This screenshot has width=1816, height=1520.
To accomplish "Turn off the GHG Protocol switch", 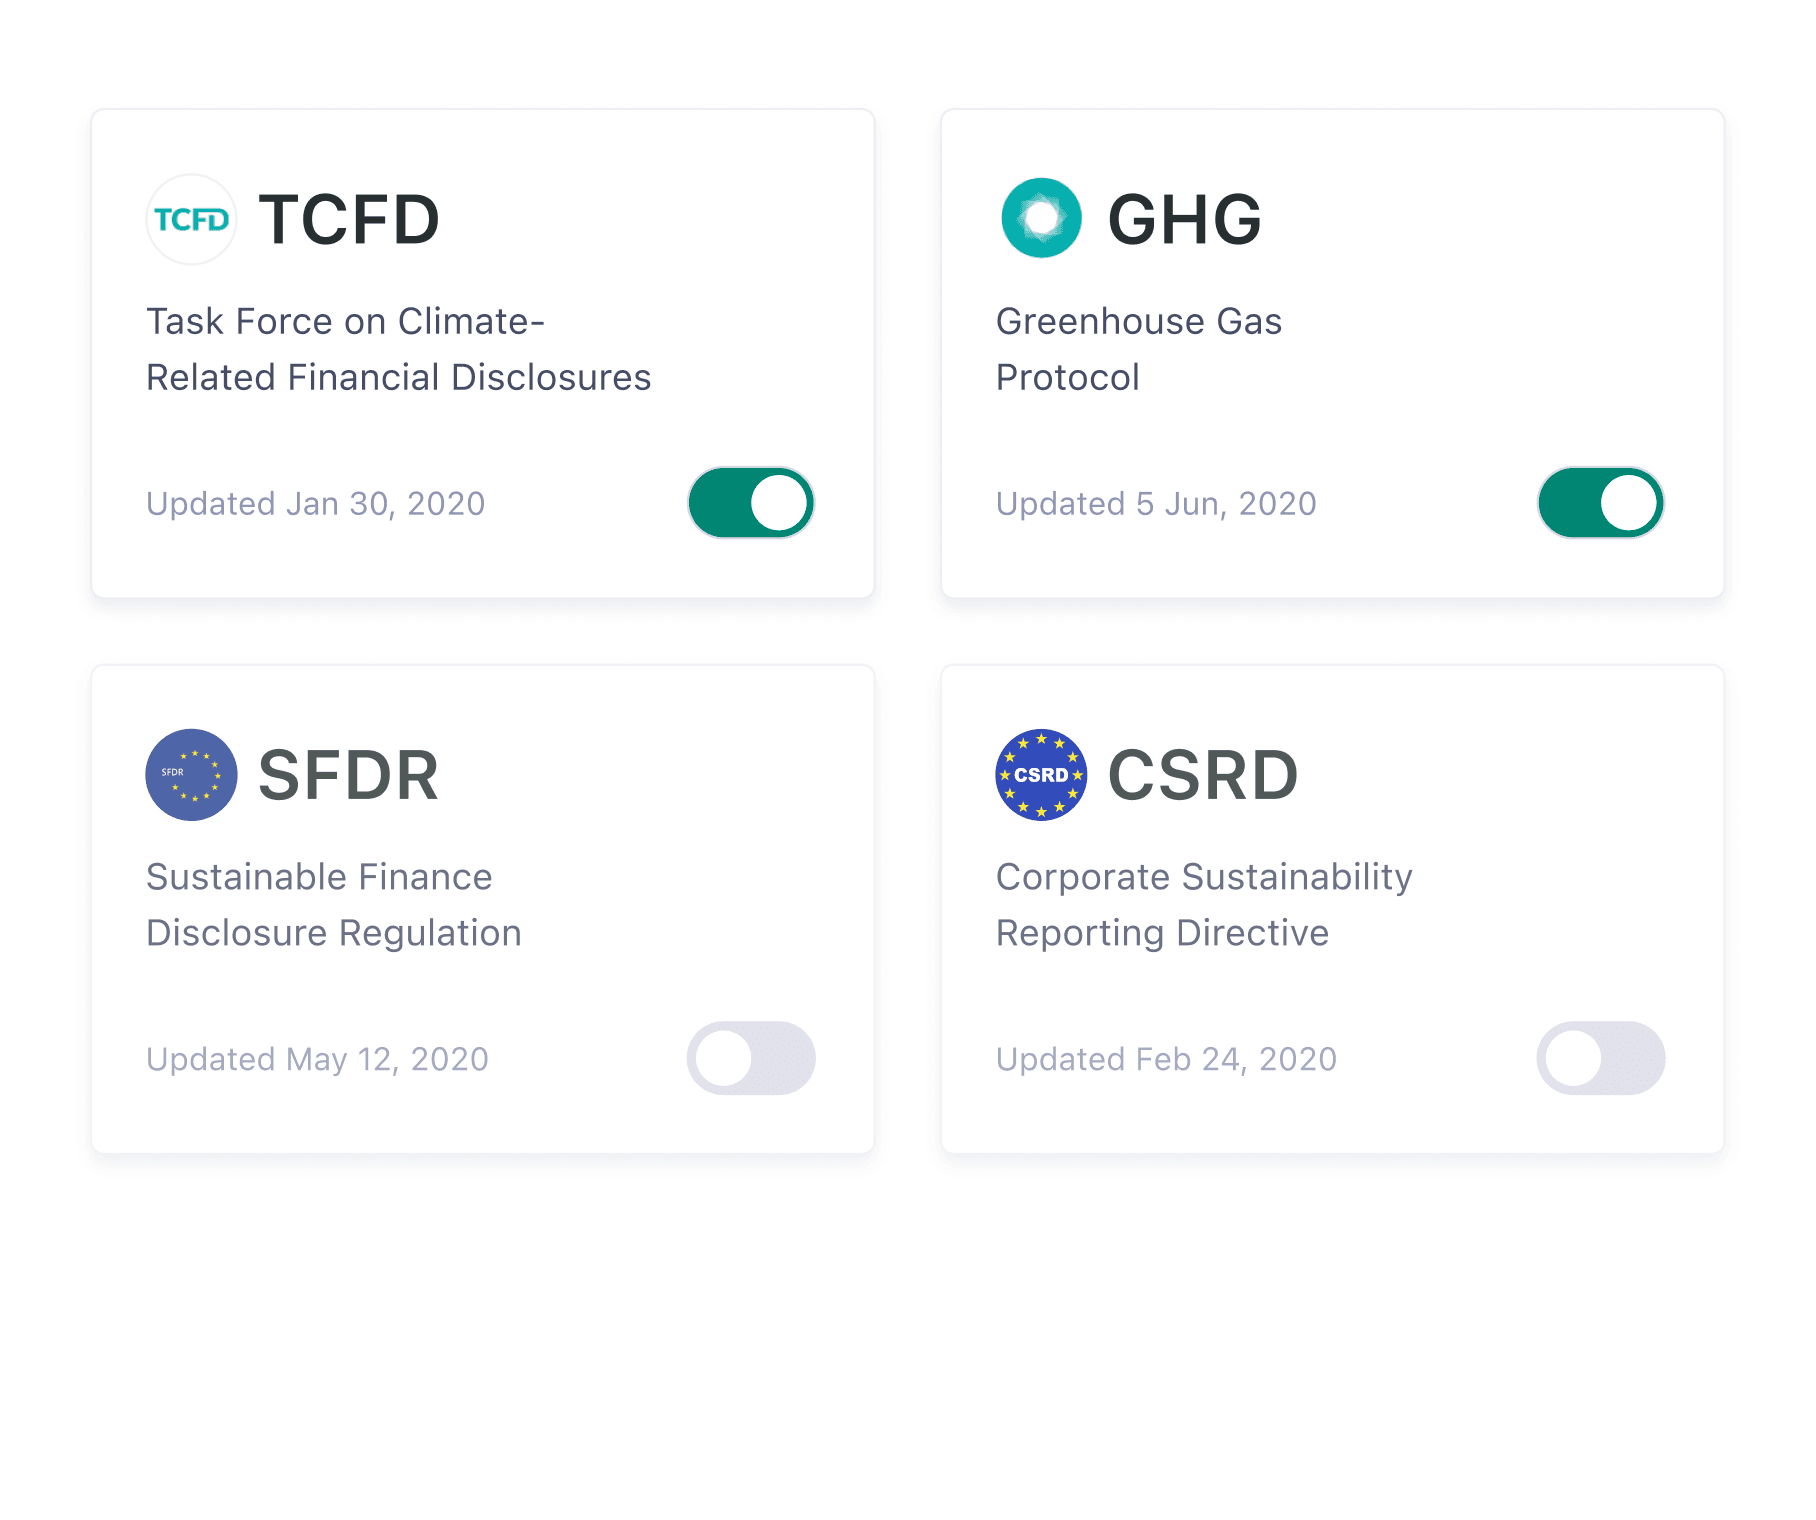I will (1601, 502).
